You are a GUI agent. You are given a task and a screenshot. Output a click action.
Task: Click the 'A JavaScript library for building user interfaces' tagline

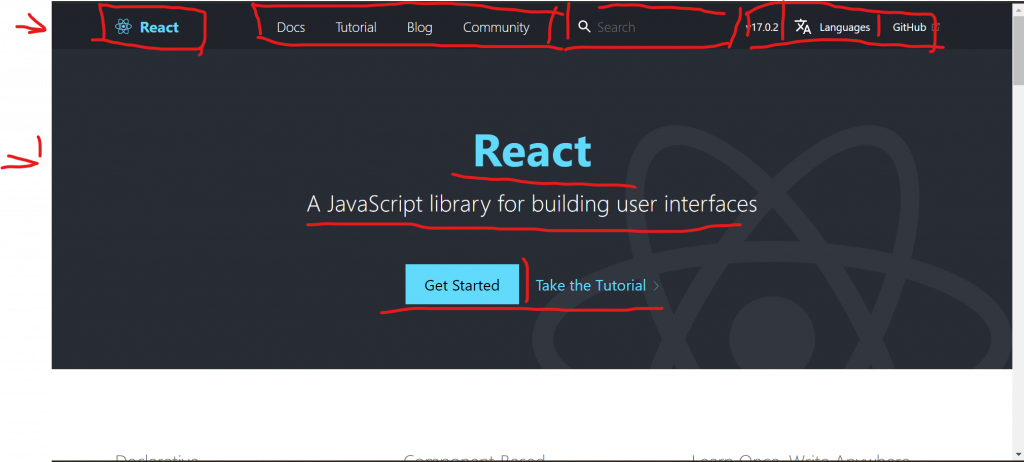(532, 205)
